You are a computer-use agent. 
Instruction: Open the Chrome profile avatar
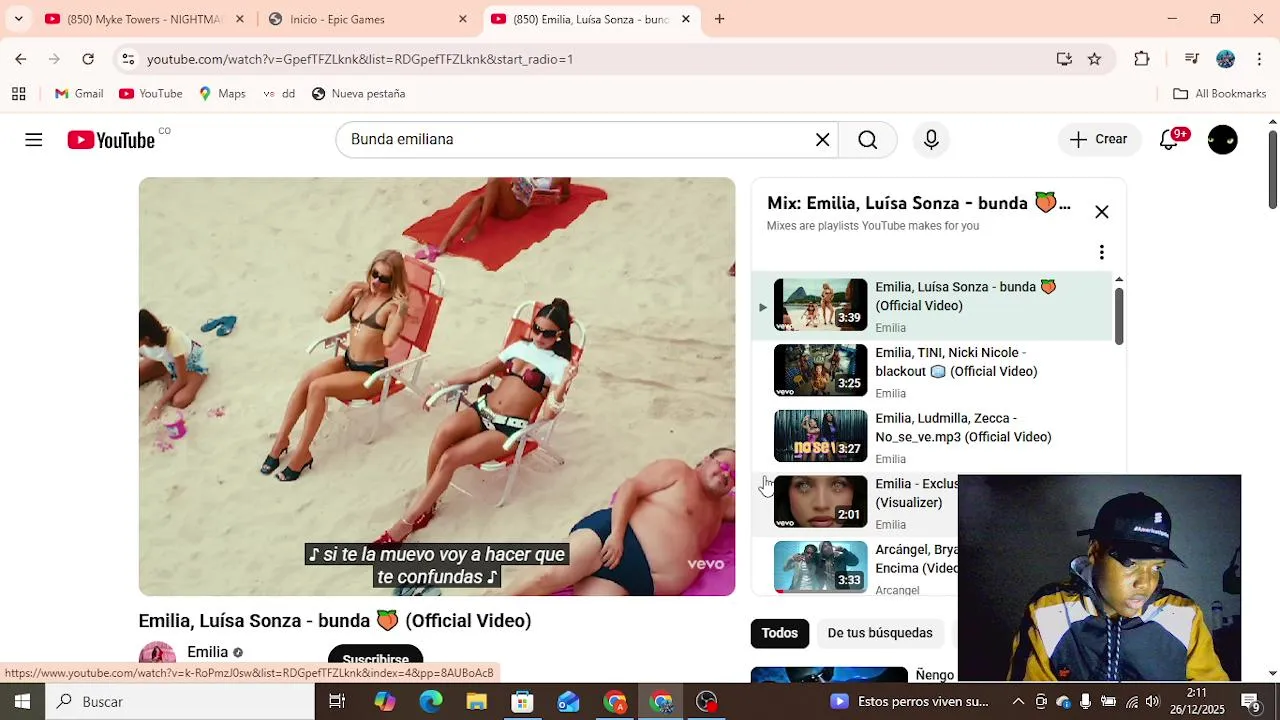1225,59
